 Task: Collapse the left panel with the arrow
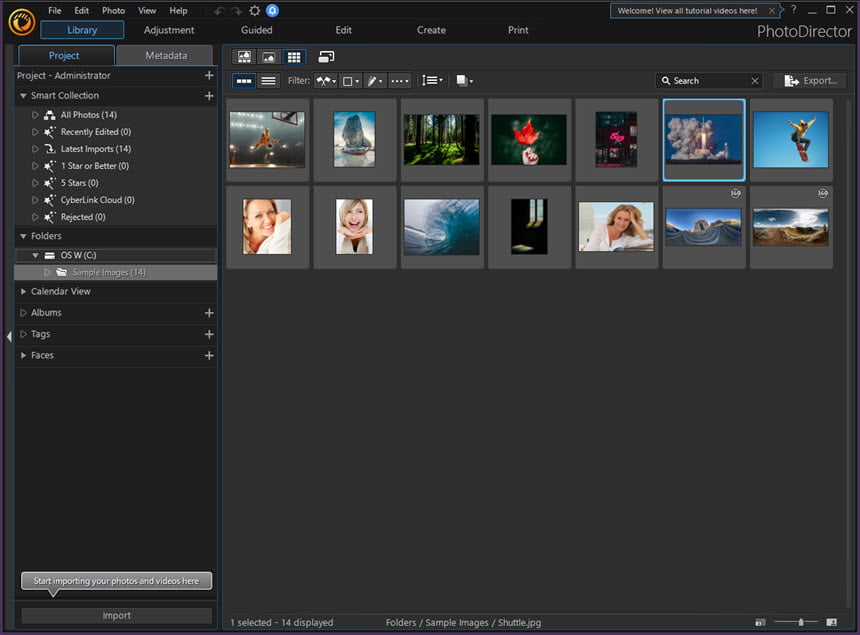[x=9, y=336]
